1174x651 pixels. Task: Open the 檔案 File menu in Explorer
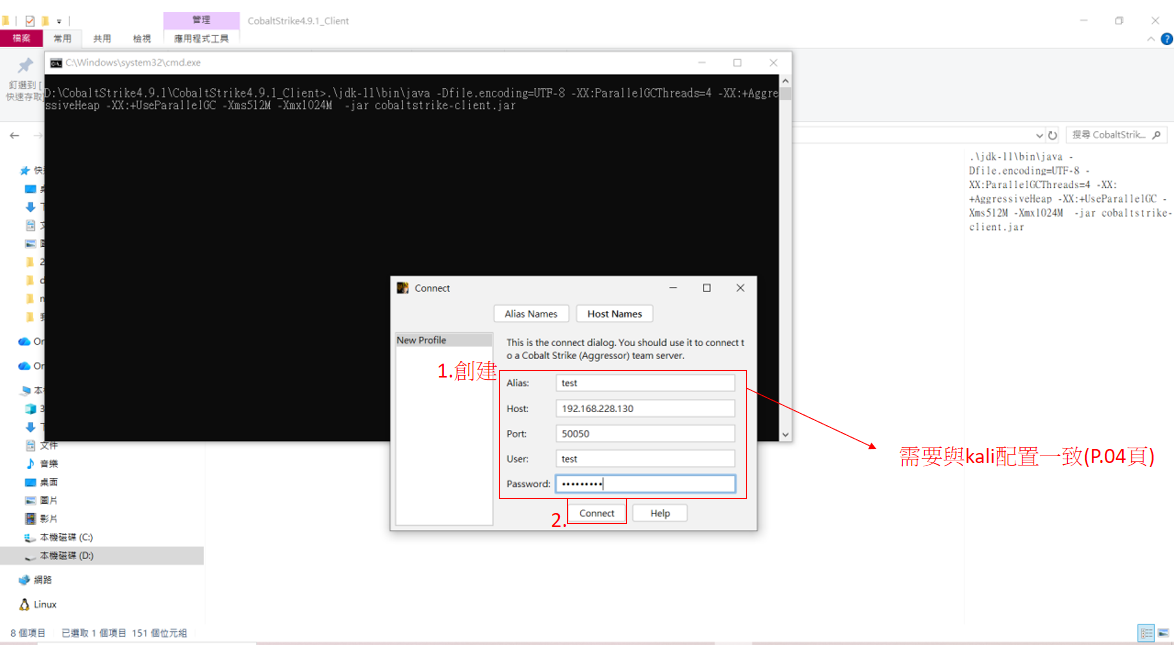coord(21,38)
